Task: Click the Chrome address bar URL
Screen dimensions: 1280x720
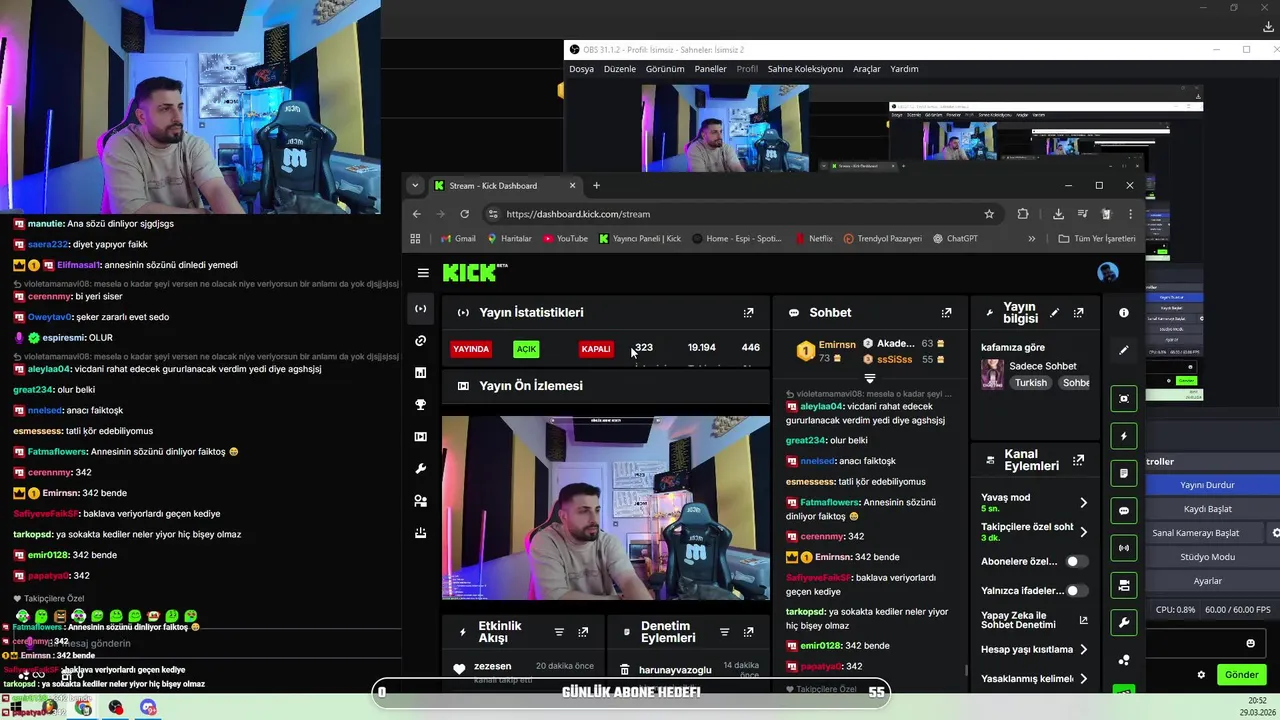Action: [578, 214]
